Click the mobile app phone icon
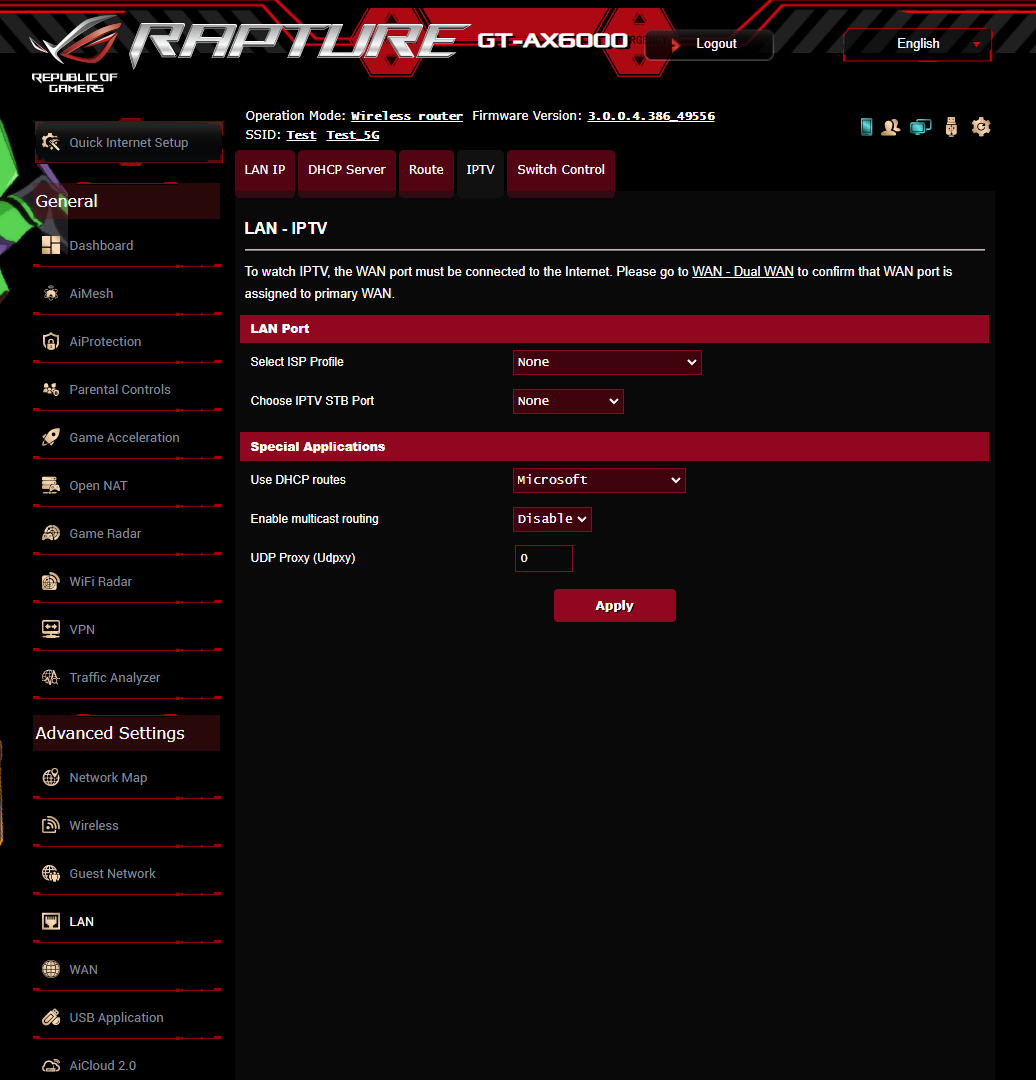This screenshot has height=1080, width=1036. pos(867,127)
